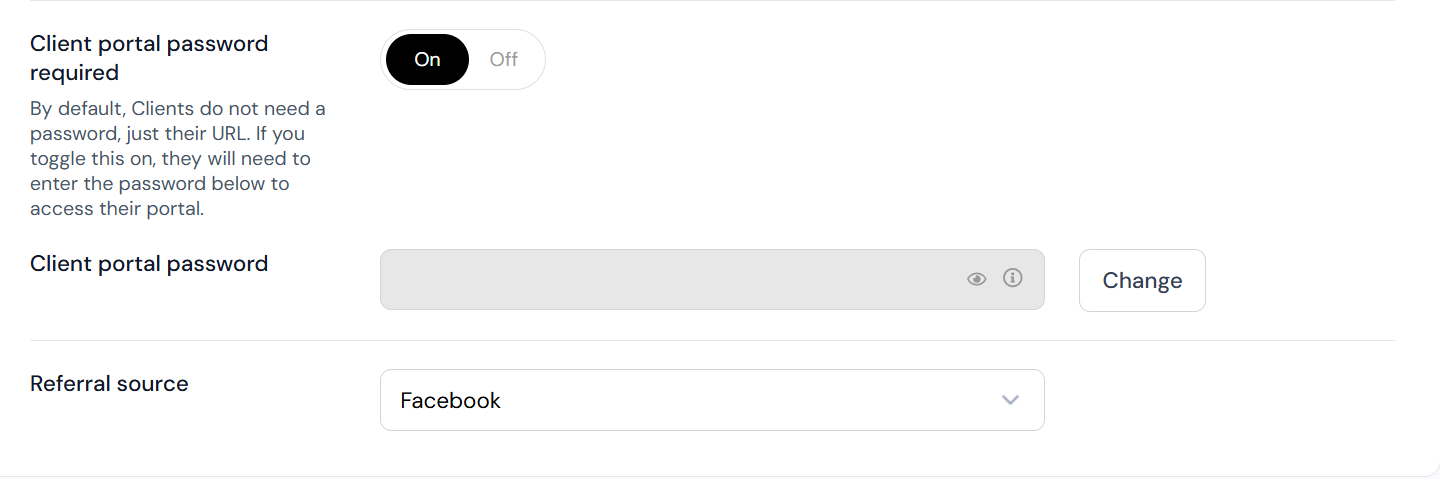Click the Change button

1142,280
